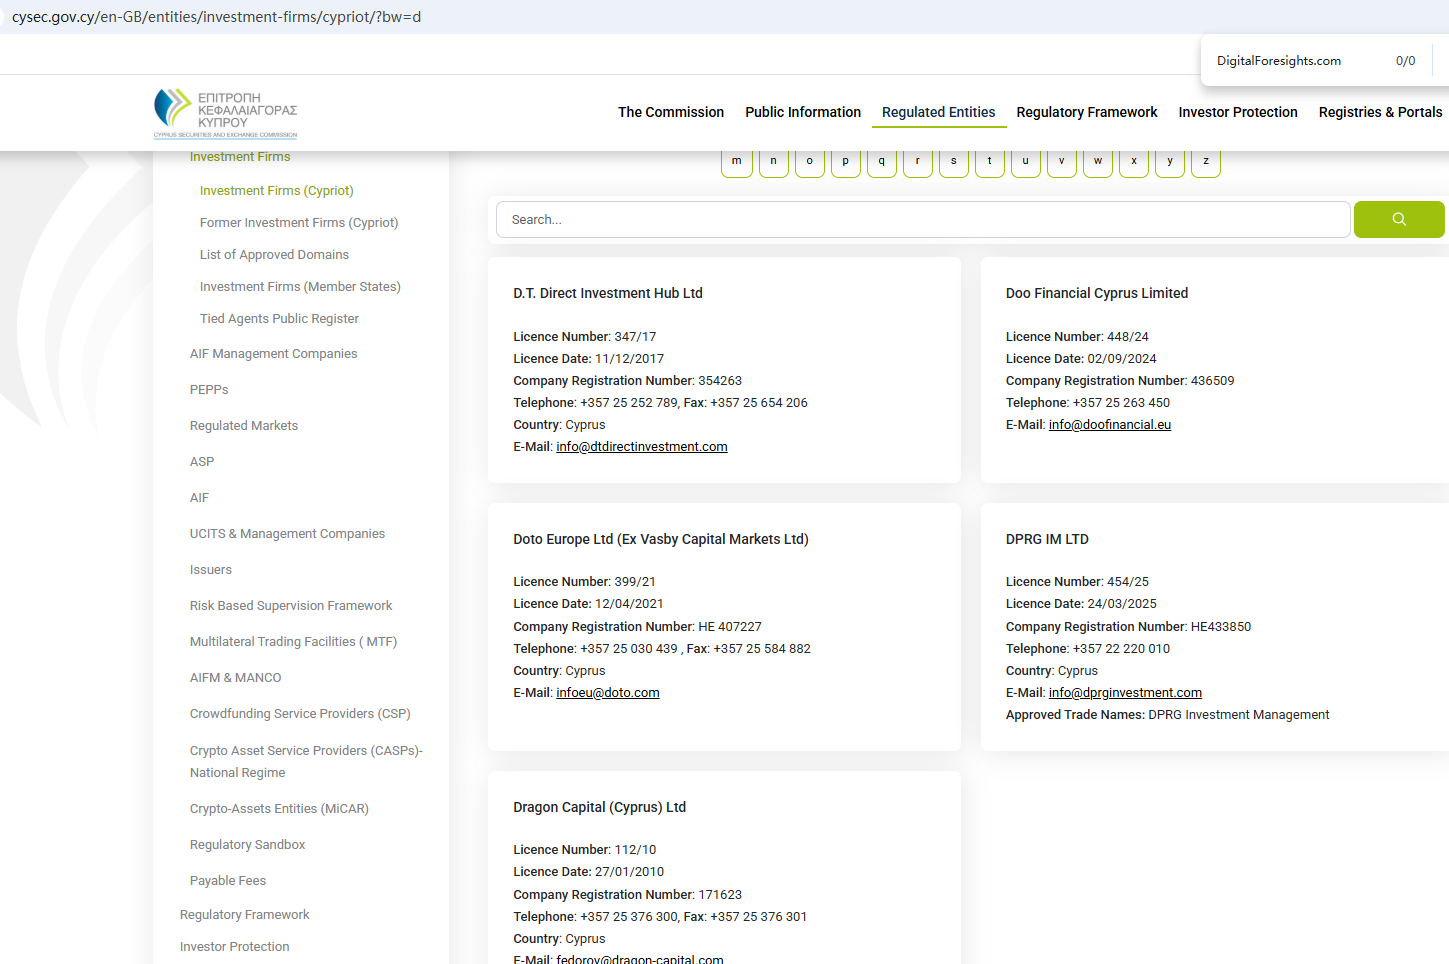The width and height of the screenshot is (1449, 964).
Task: Email info@dtdirectinvestment.com link
Action: point(641,447)
